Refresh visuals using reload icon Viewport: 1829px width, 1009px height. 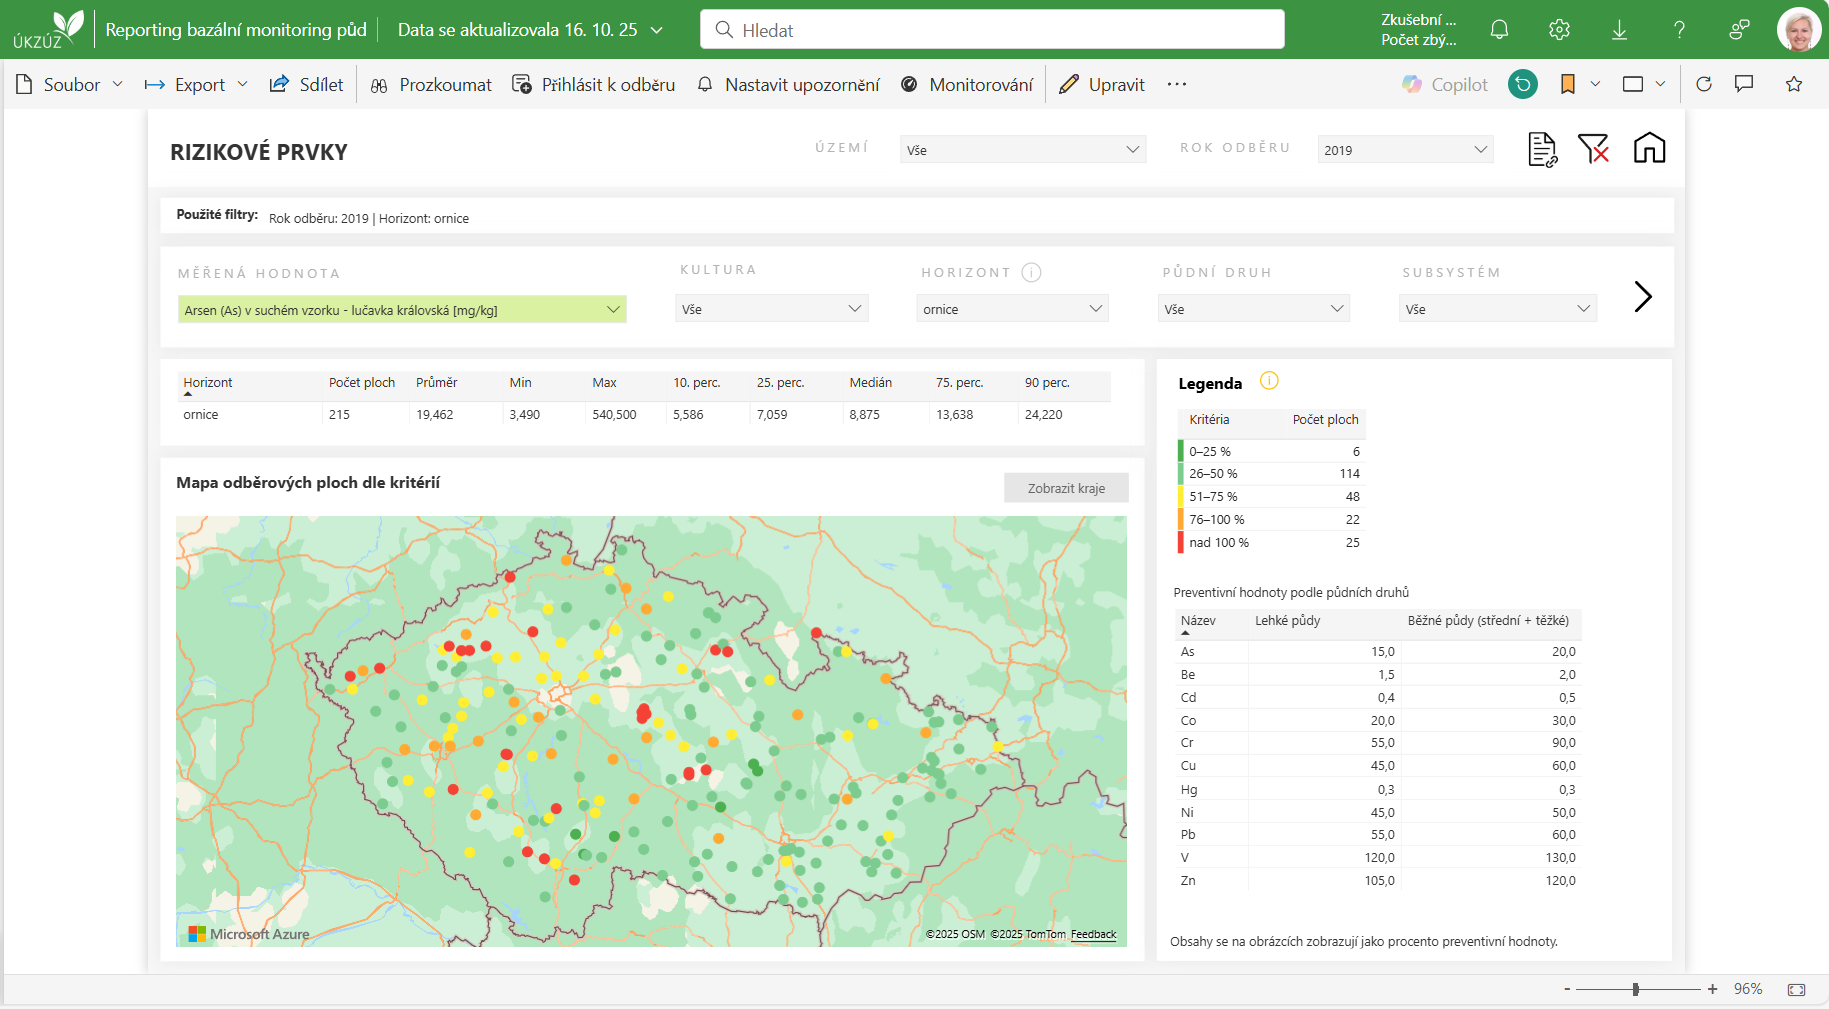click(x=1704, y=84)
